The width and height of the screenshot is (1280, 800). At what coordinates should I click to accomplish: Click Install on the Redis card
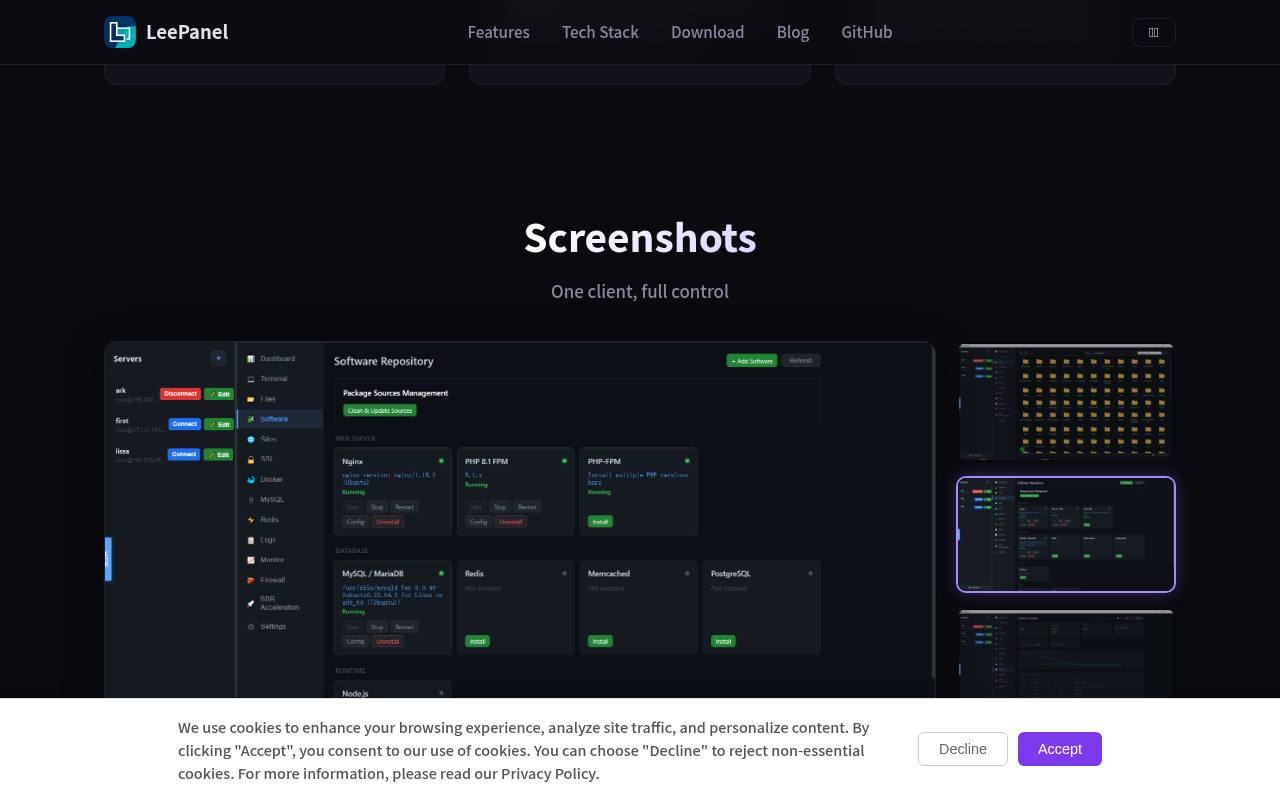[x=477, y=641]
